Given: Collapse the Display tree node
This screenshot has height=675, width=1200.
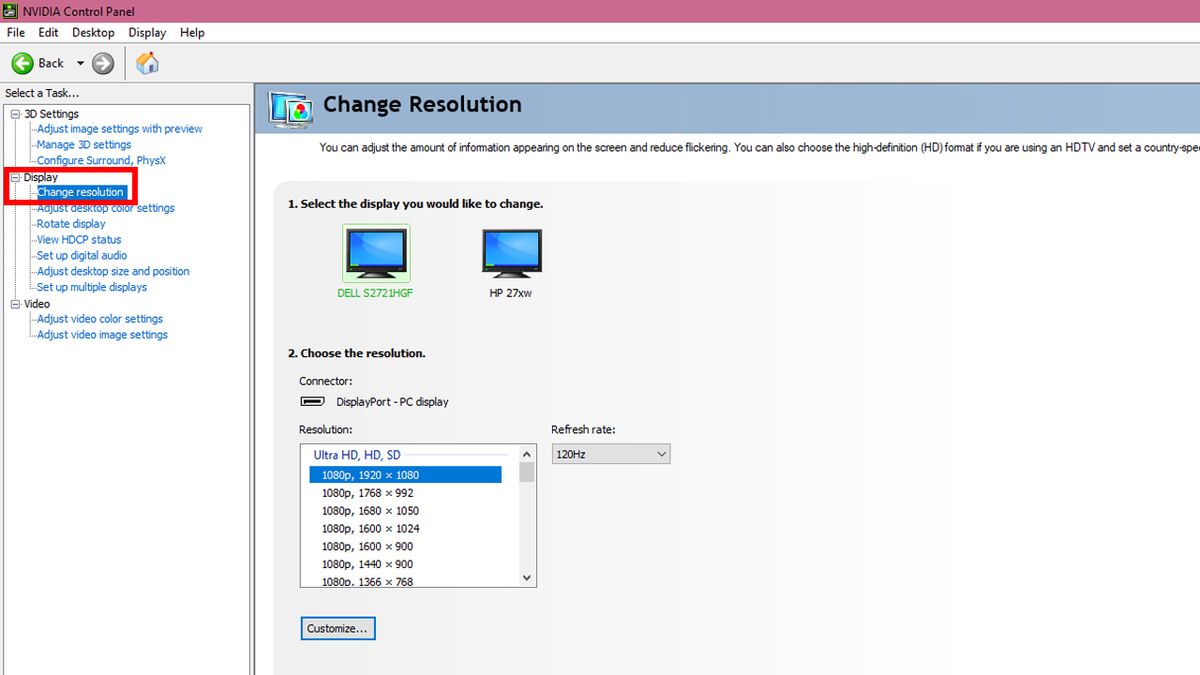Looking at the screenshot, I should [x=14, y=177].
